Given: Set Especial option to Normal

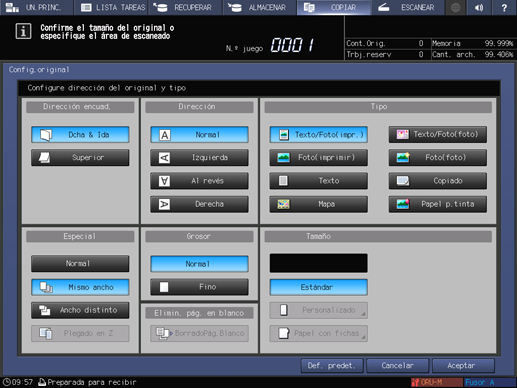Looking at the screenshot, I should pos(80,264).
